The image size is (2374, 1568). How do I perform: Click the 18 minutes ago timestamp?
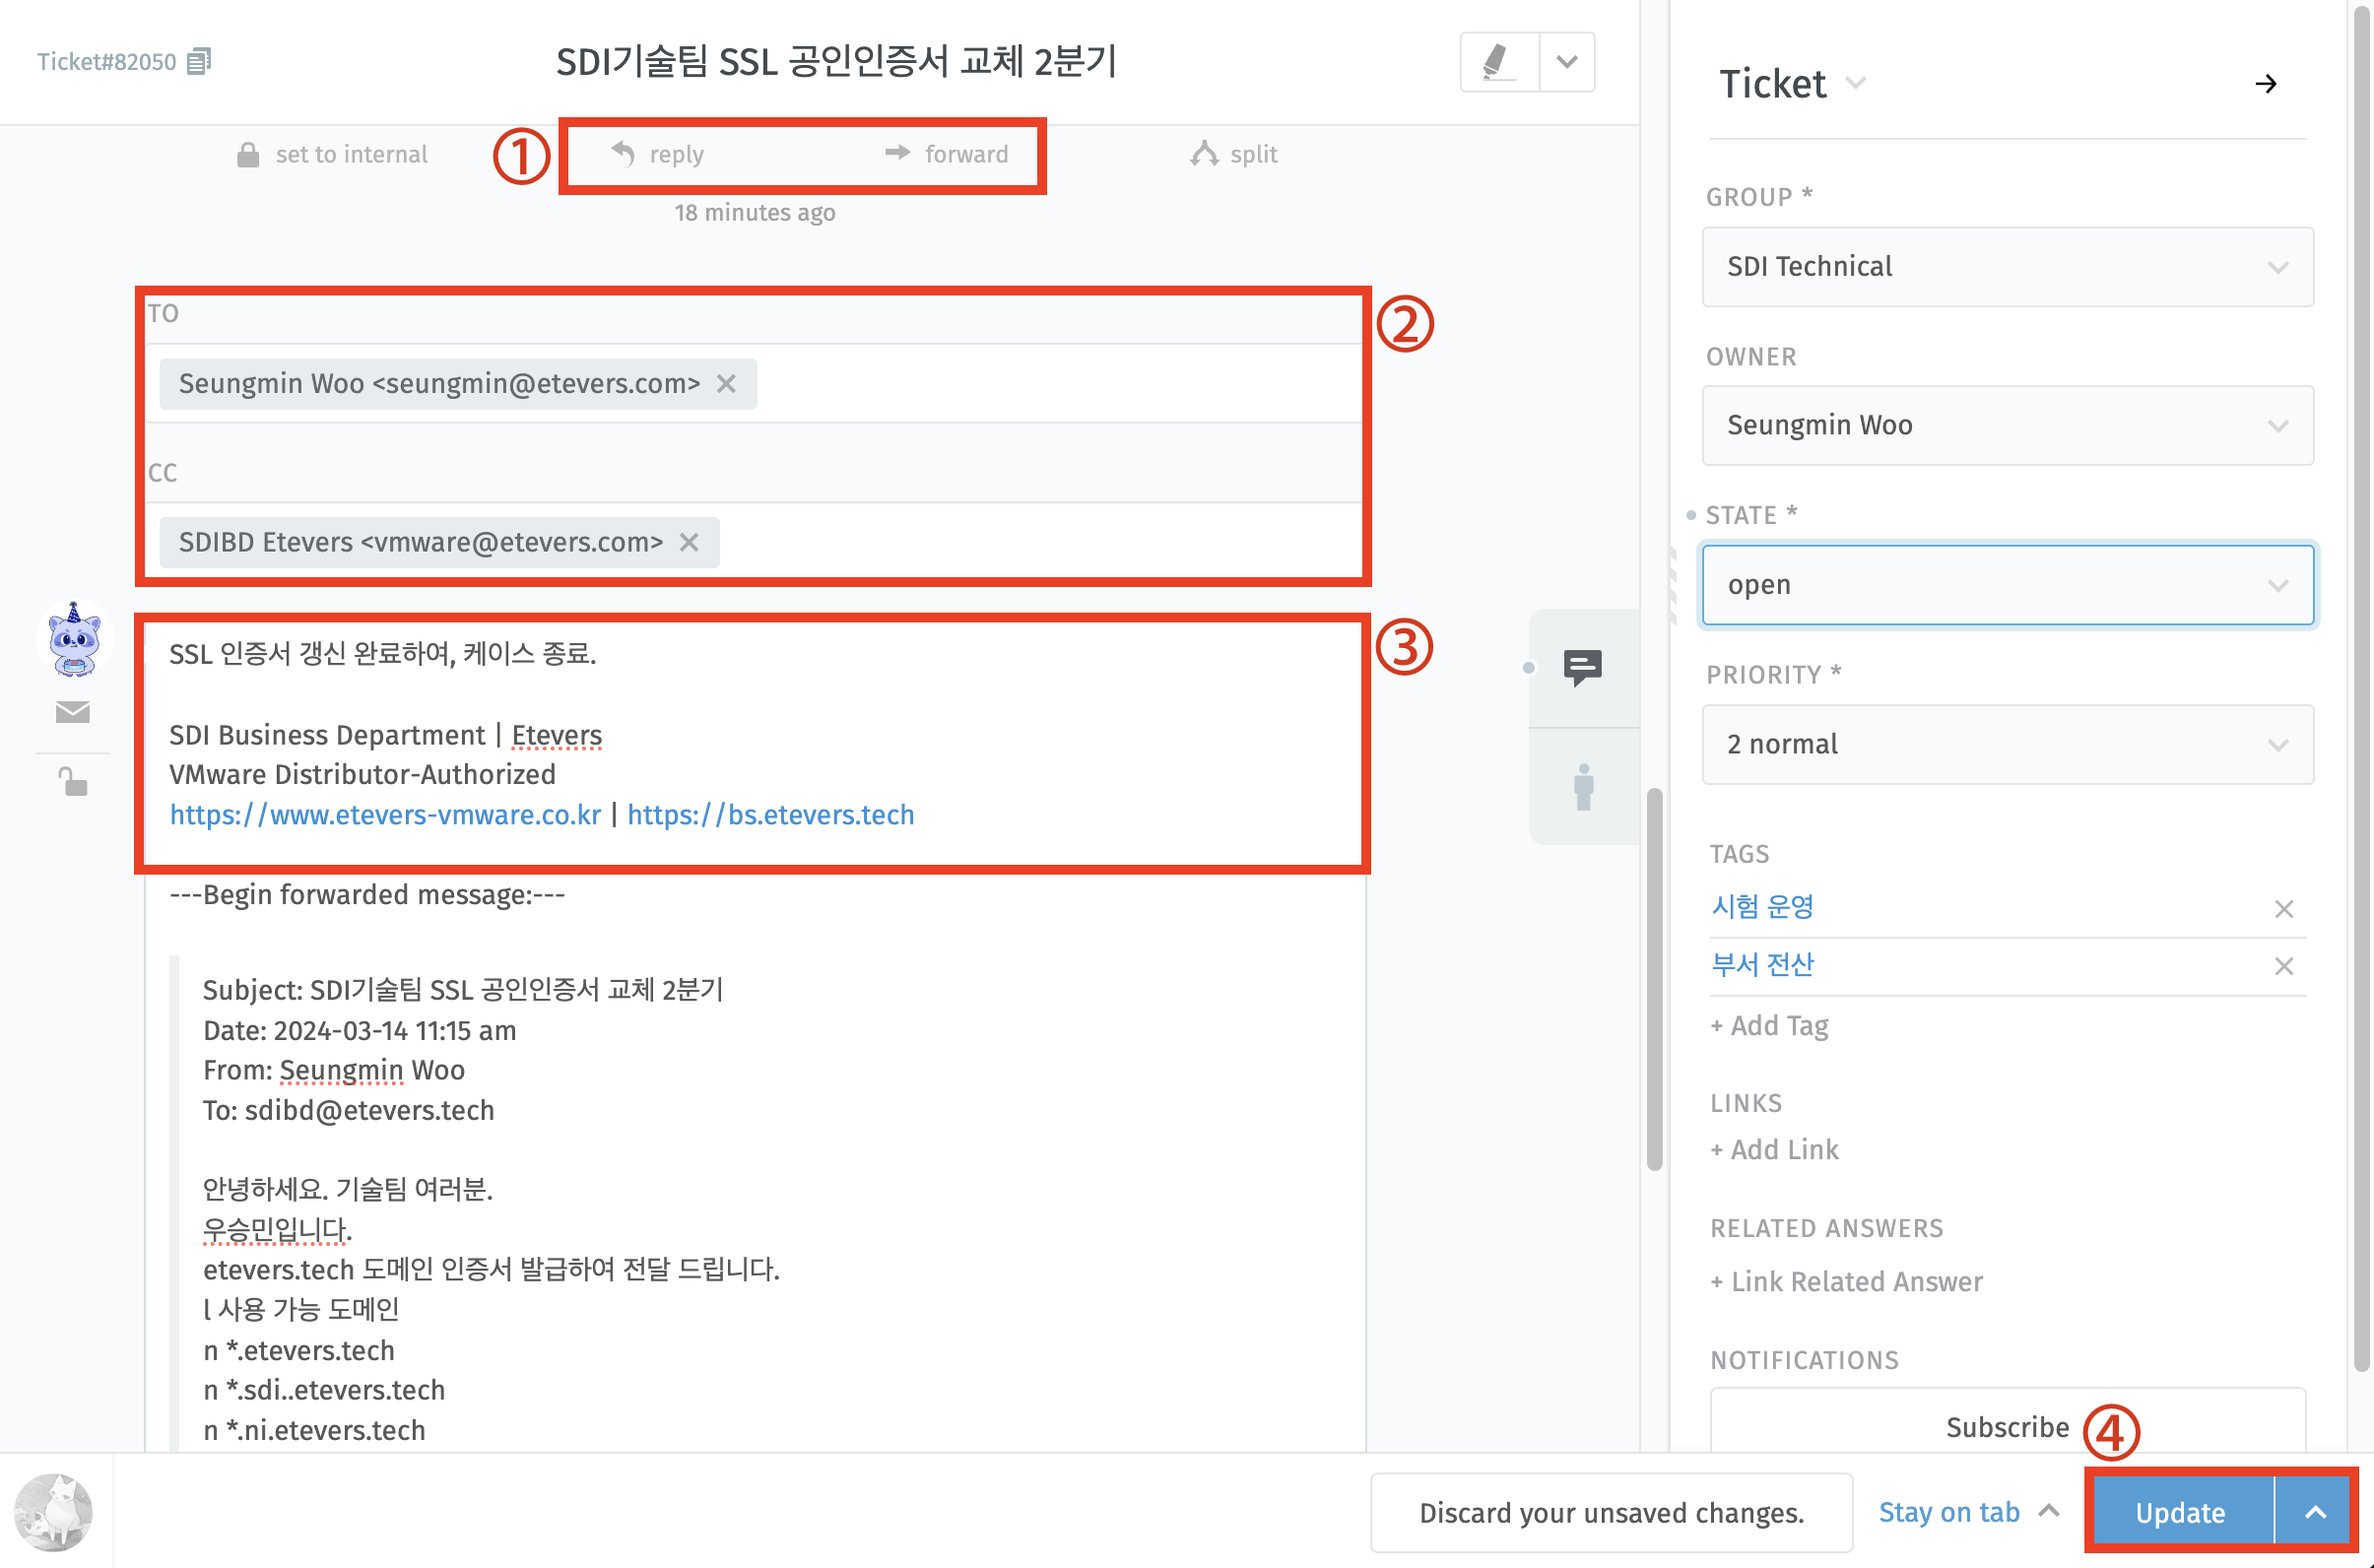pos(754,212)
